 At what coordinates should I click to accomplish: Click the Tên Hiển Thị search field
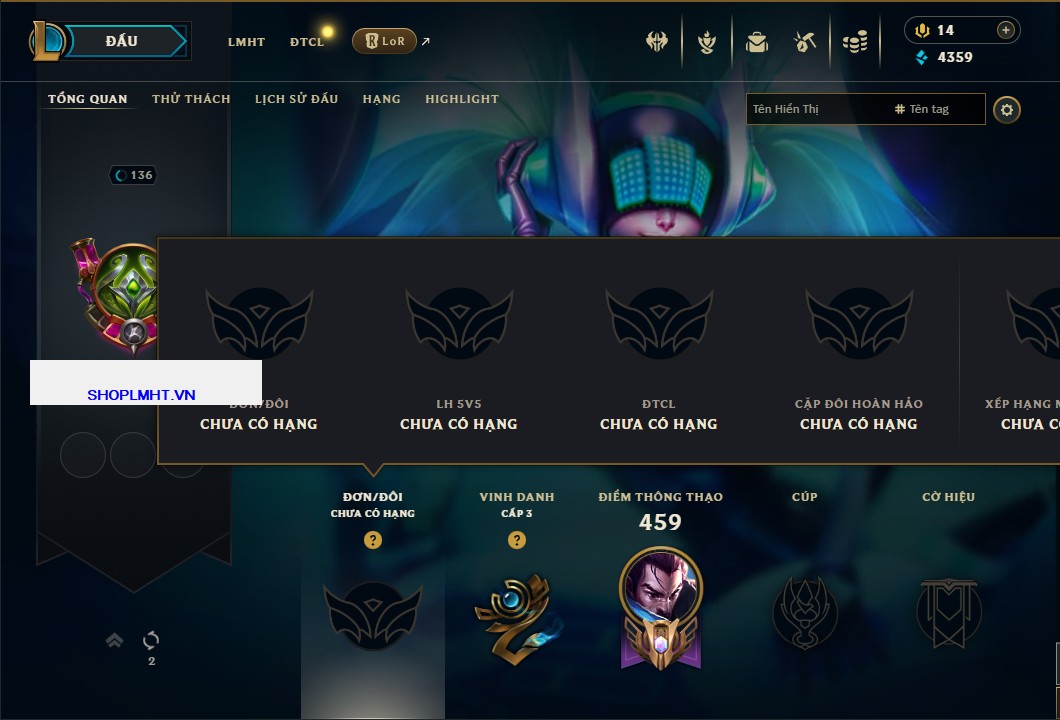pos(819,109)
